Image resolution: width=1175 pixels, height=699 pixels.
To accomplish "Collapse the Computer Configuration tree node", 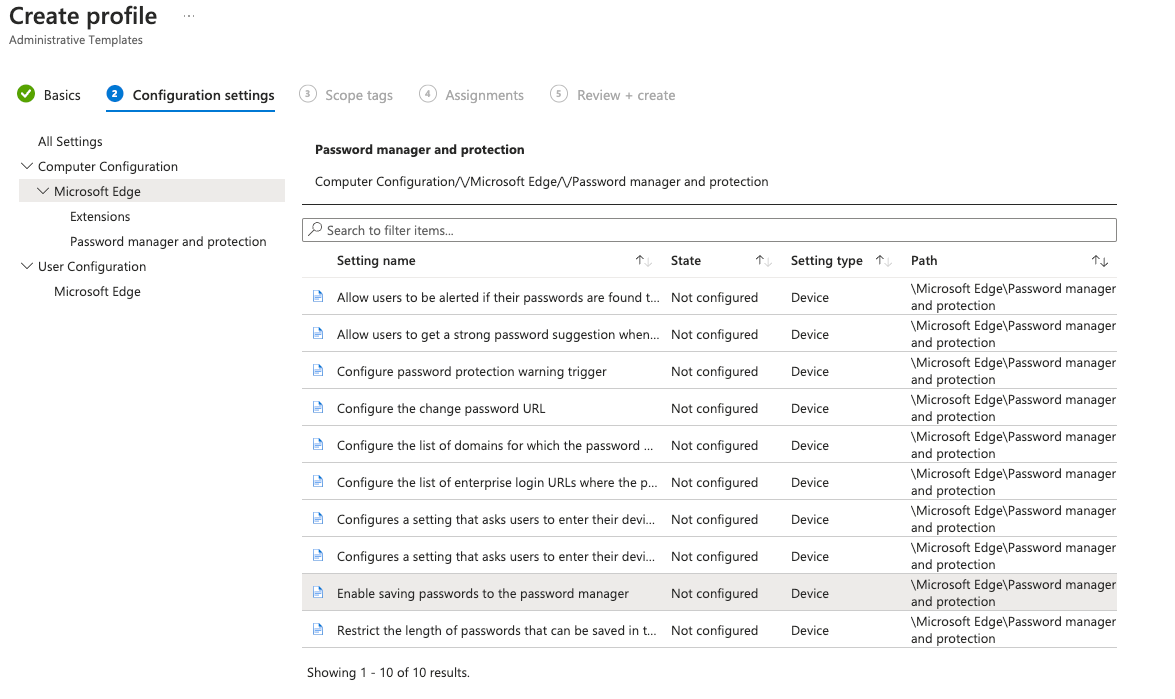I will pyautogui.click(x=27, y=166).
